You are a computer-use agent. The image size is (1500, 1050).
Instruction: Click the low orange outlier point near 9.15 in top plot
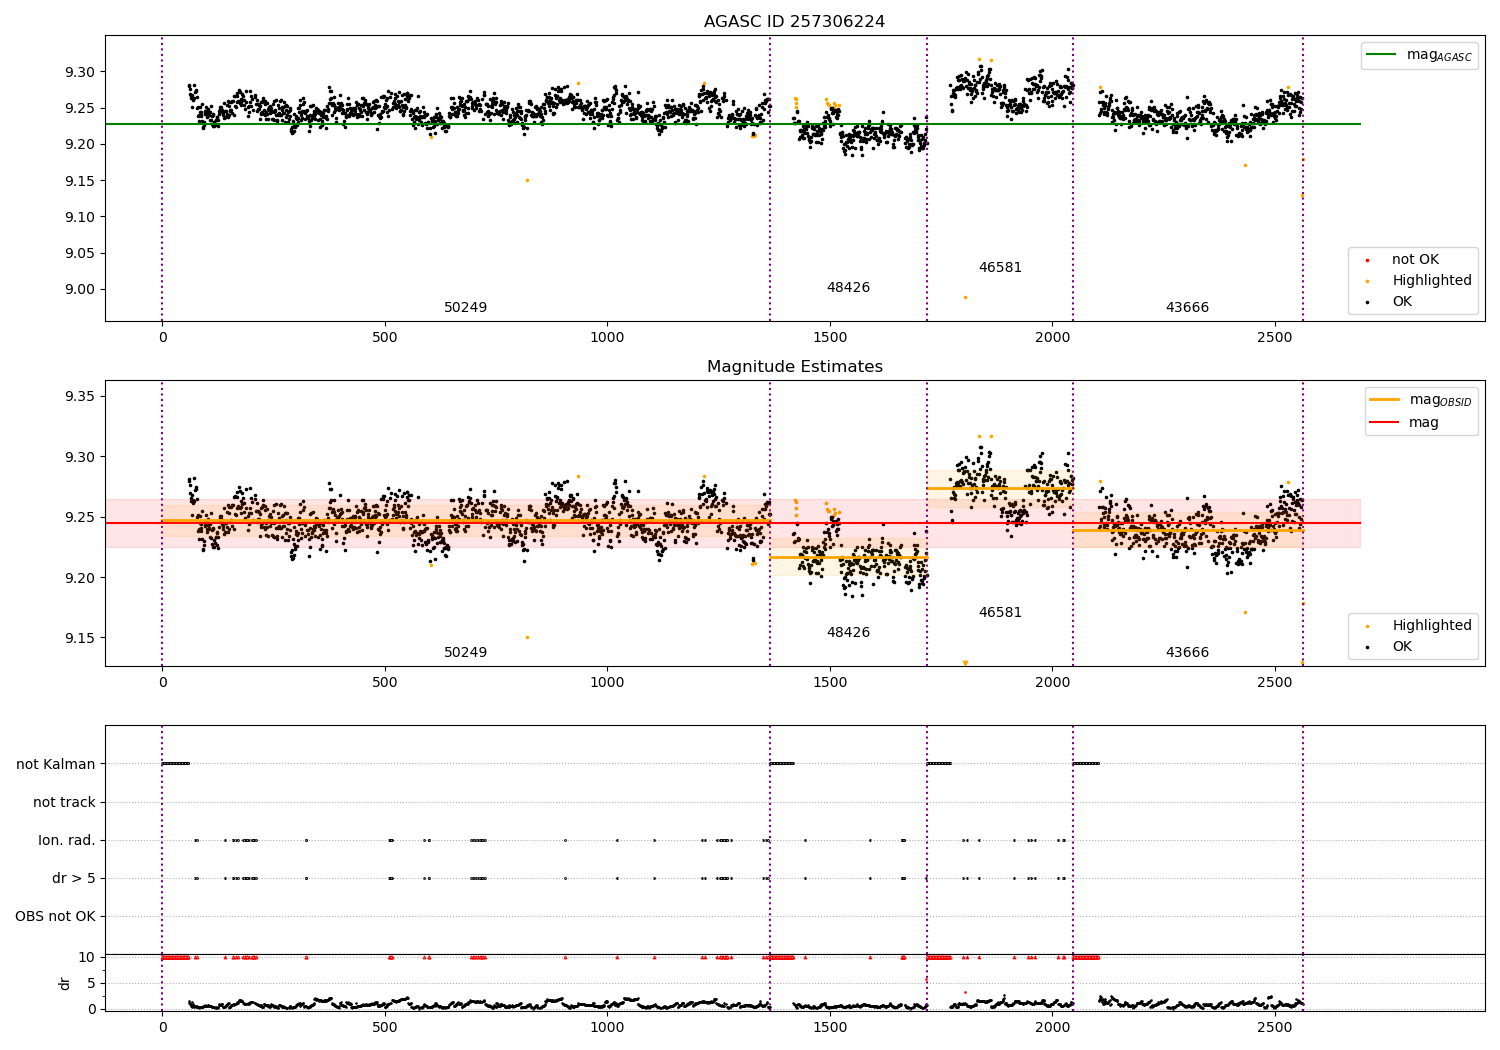tap(527, 181)
